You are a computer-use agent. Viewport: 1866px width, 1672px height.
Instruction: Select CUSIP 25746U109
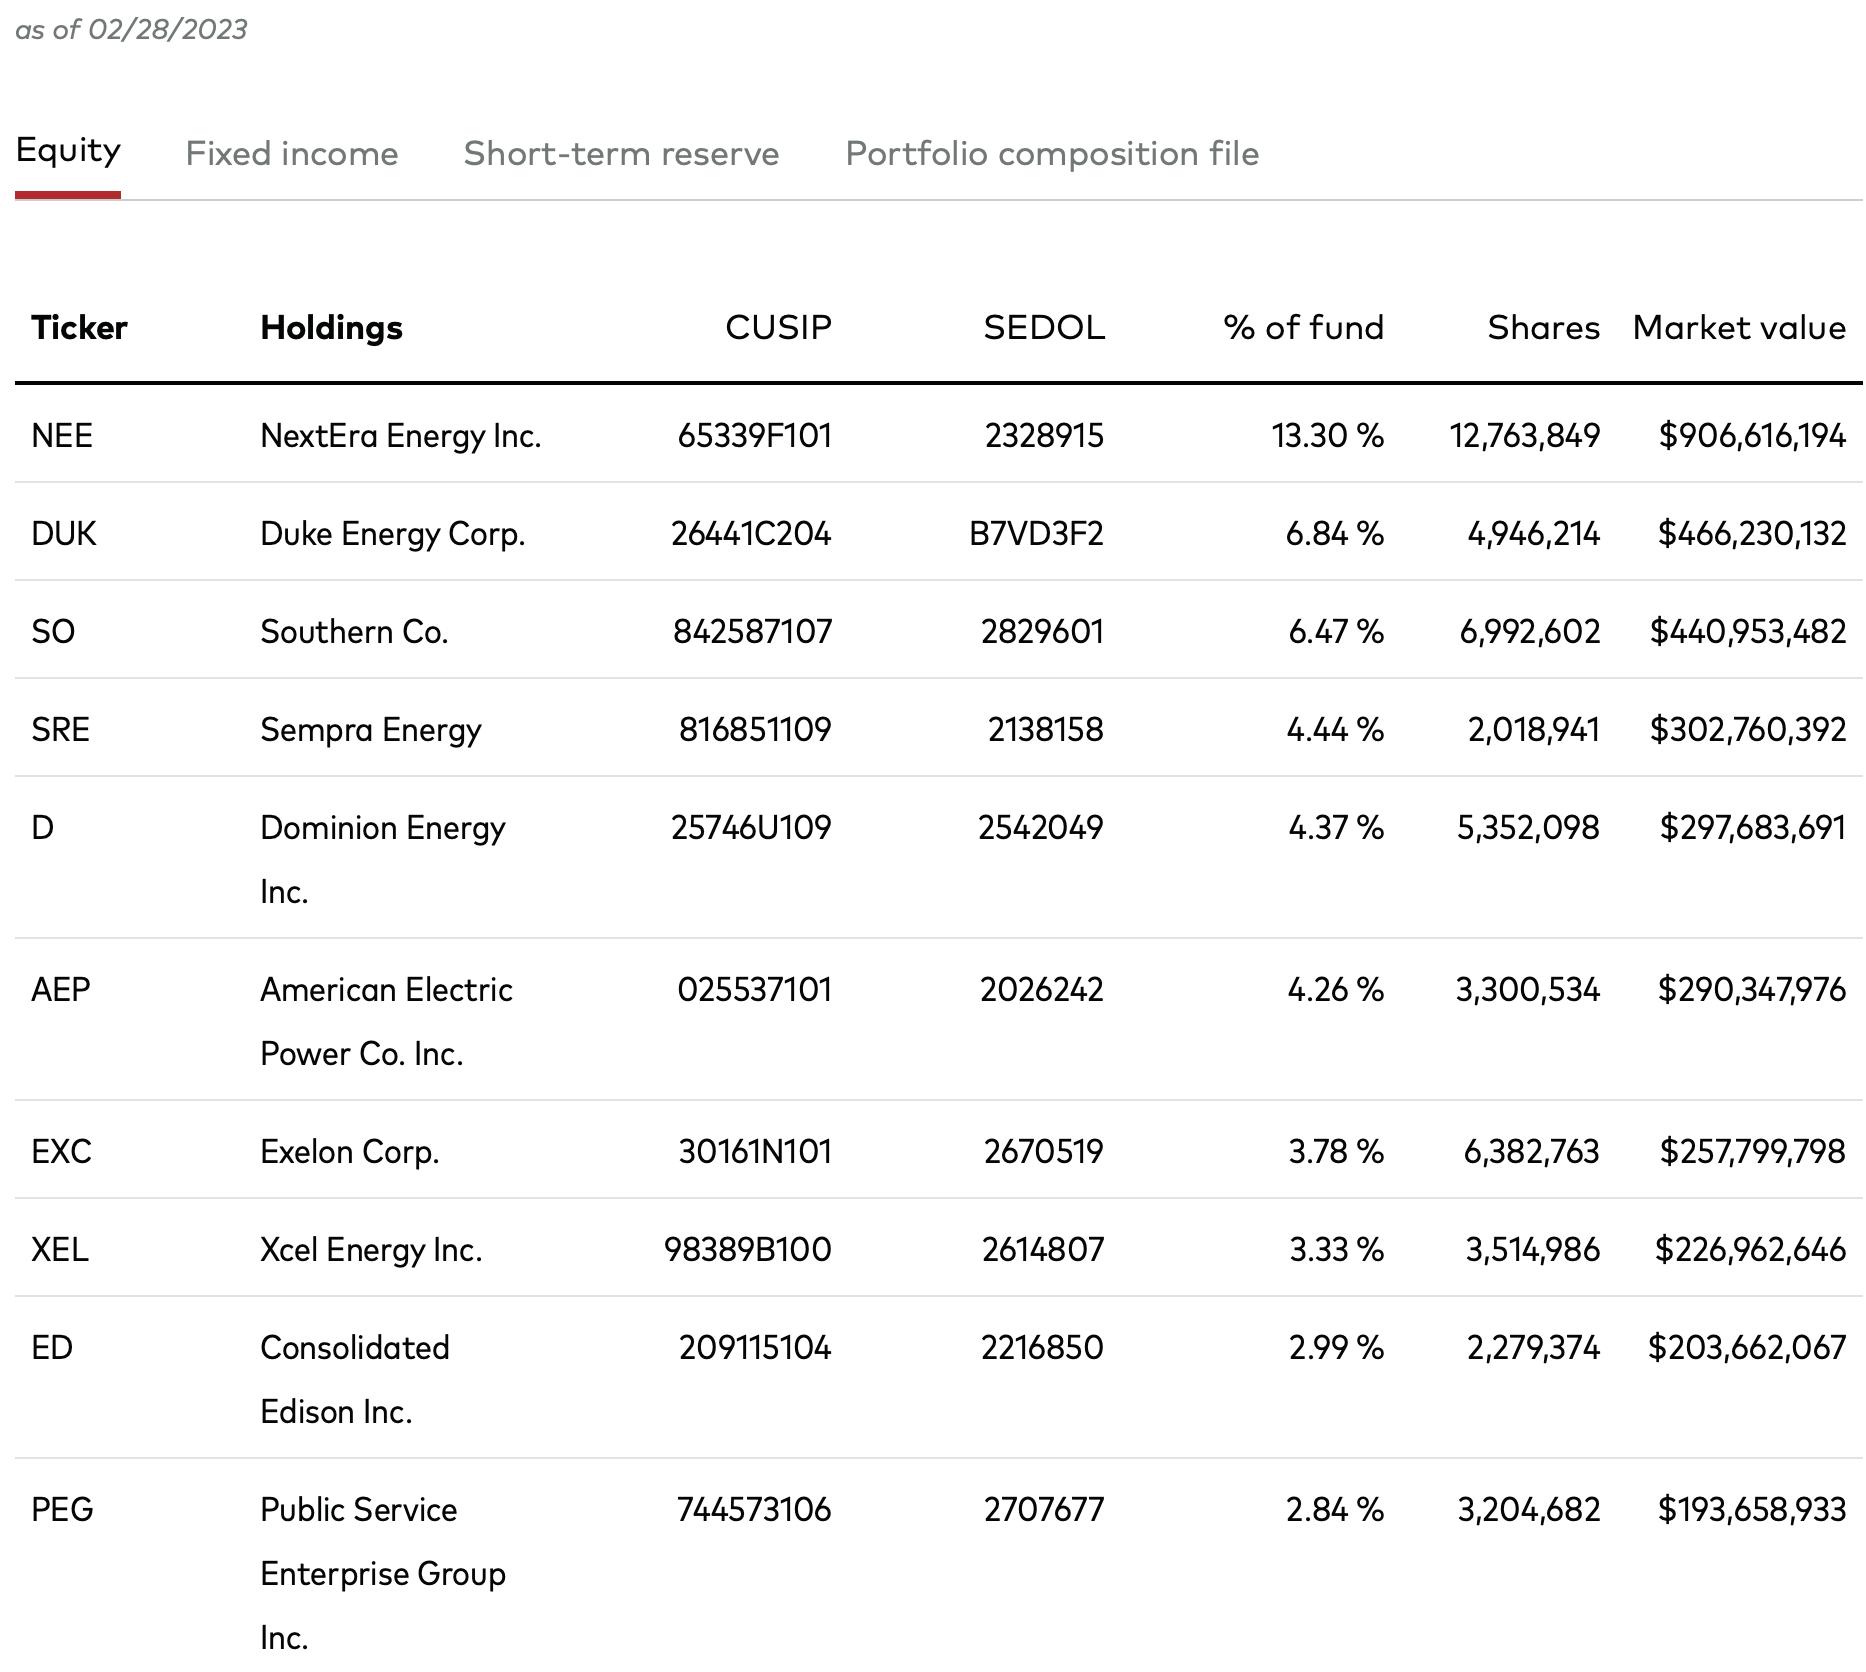751,827
